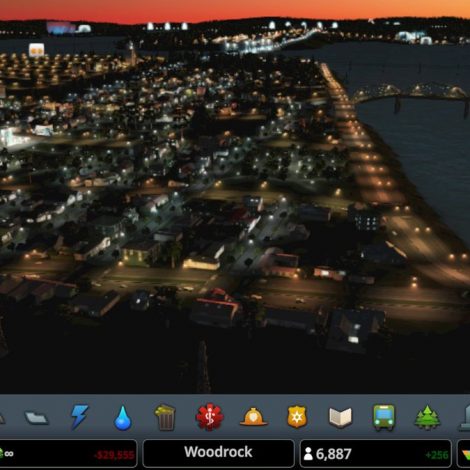Screen dimensions: 470x470
Task: Select the Fire Department helmet icon
Action: coord(253,417)
